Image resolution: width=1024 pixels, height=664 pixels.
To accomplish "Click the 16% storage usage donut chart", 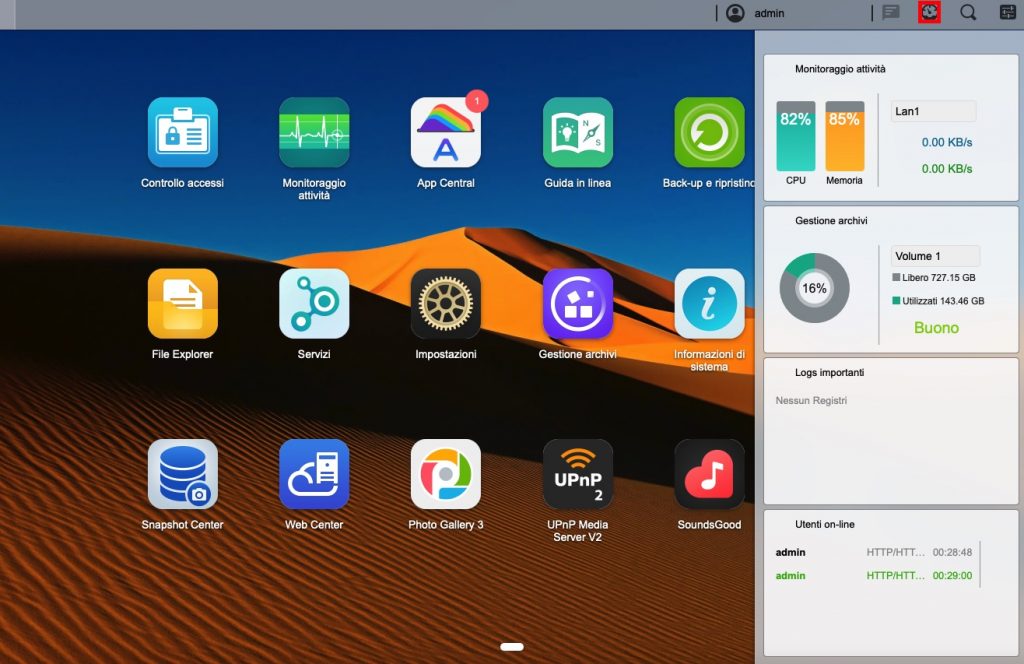I will (814, 288).
